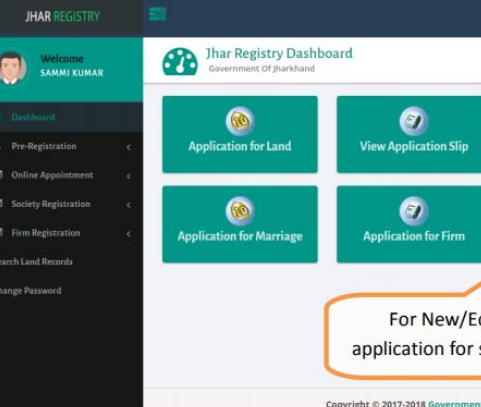The width and height of the screenshot is (481, 407).
Task: Click the document icon on Application for Firm
Action: pyautogui.click(x=414, y=211)
